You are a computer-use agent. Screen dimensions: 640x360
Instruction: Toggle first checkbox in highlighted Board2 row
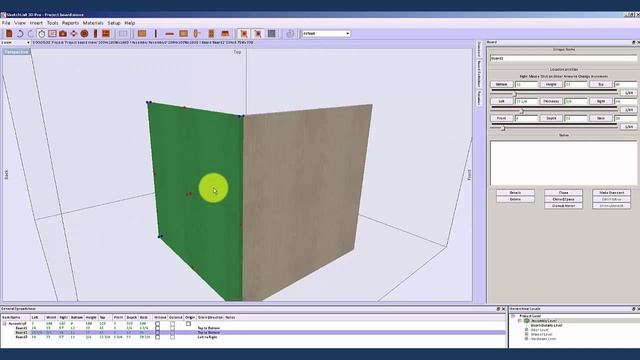pyautogui.click(x=158, y=333)
